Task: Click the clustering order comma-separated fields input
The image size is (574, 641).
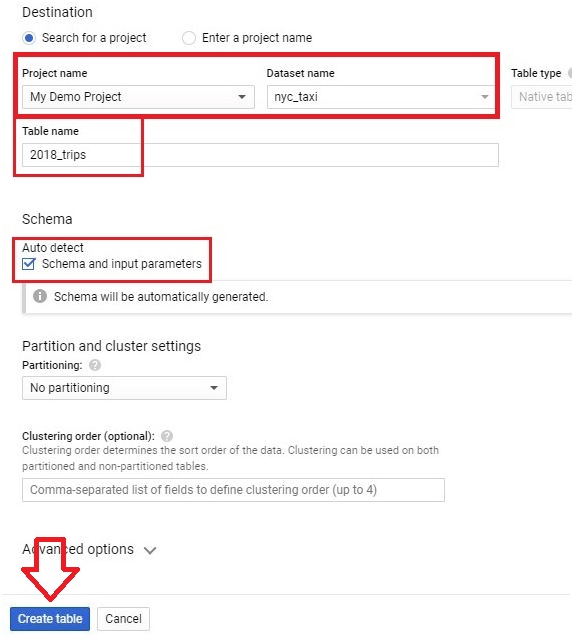Action: pyautogui.click(x=233, y=490)
